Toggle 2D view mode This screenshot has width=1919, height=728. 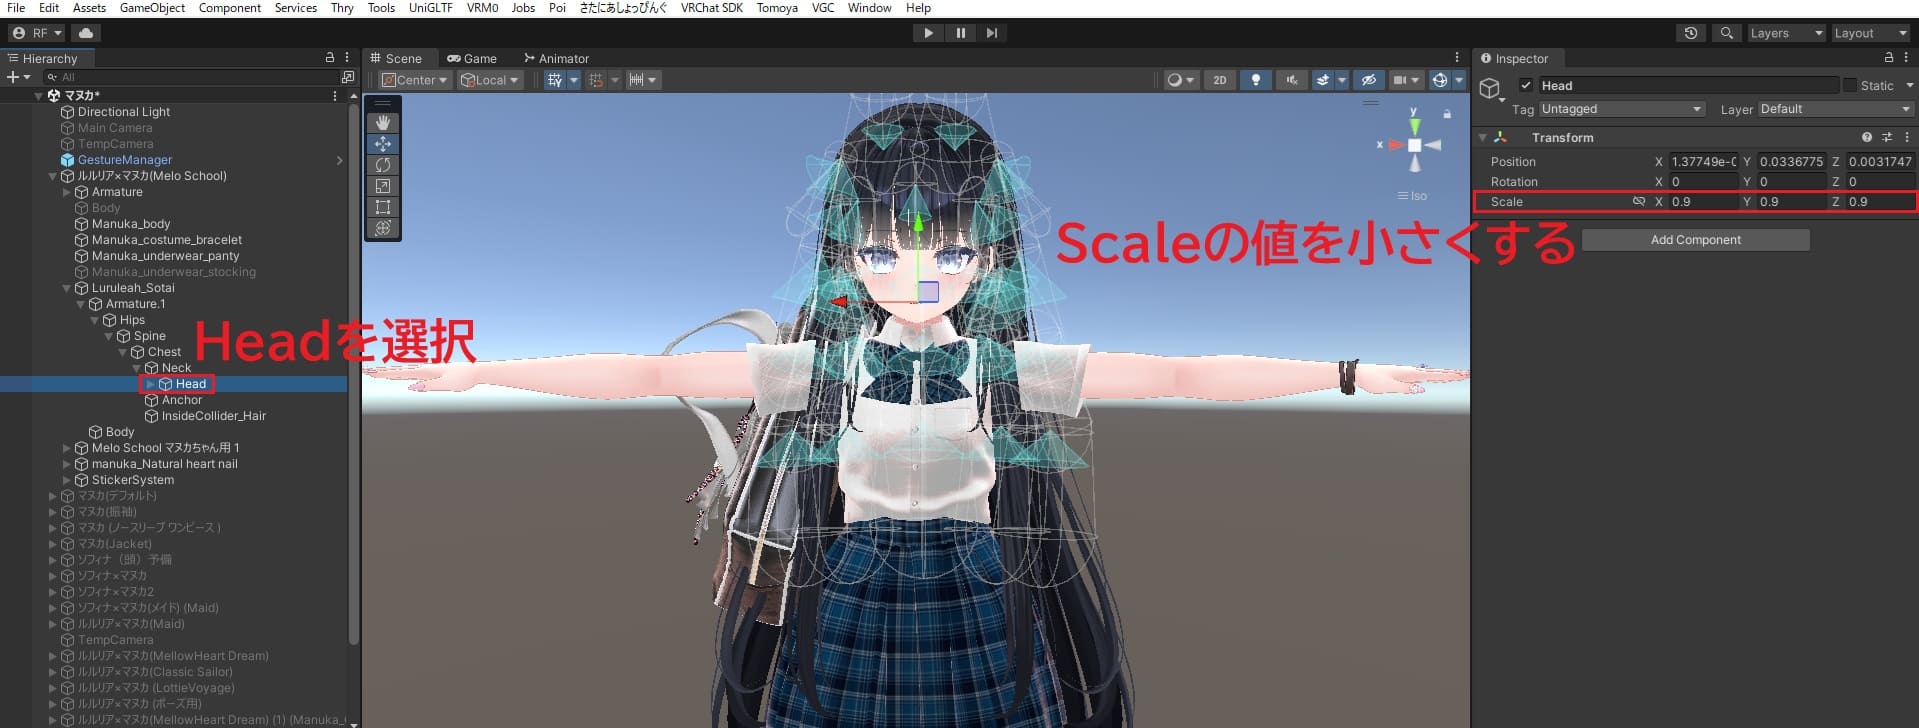click(x=1219, y=80)
